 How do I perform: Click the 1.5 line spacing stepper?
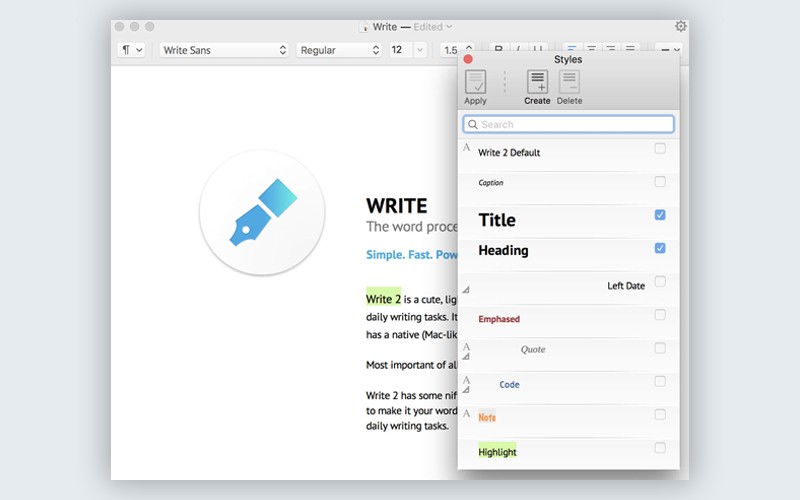tap(469, 47)
